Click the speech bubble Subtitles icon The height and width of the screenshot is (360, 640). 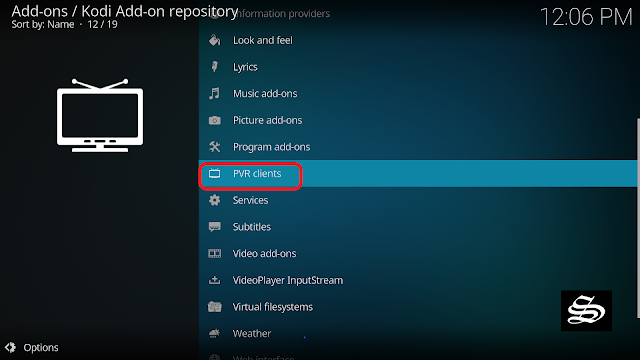coord(215,227)
